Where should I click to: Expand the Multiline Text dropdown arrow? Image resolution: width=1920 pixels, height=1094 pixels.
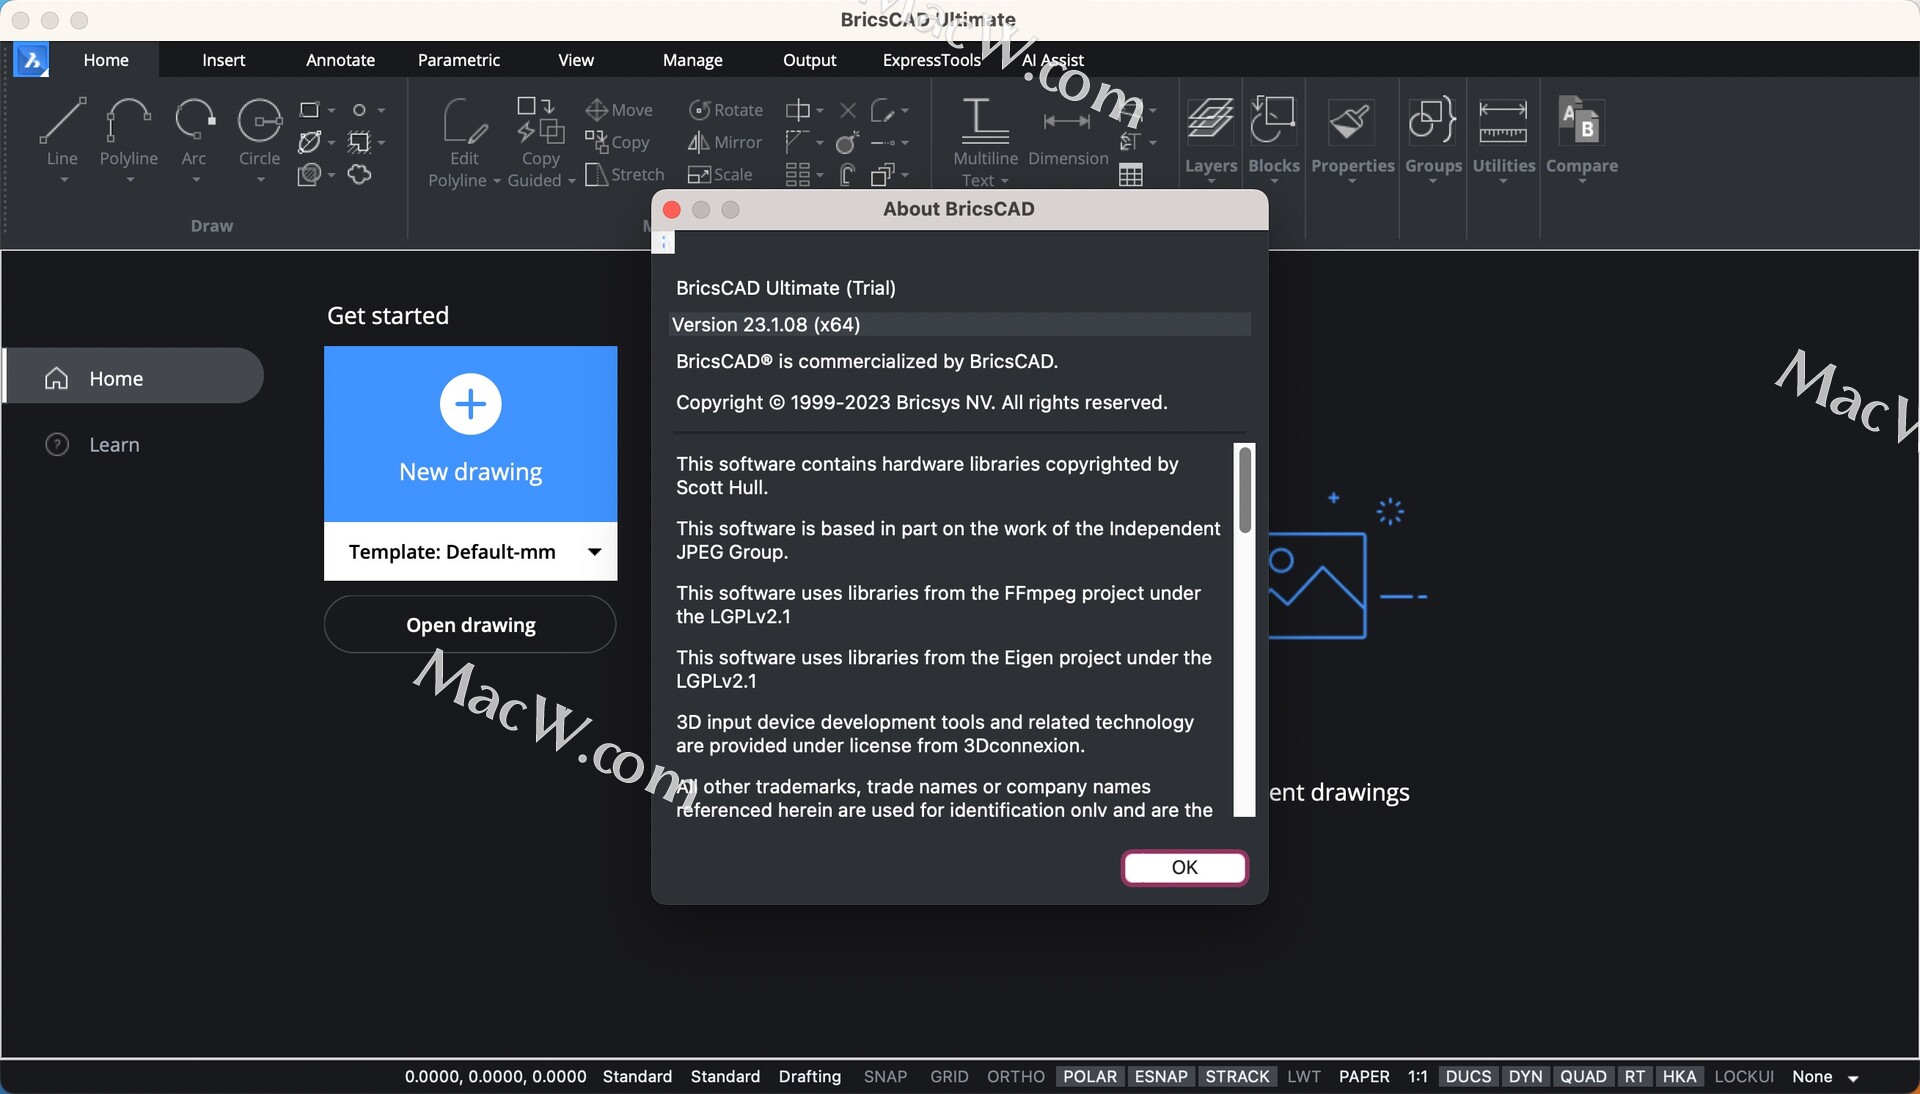point(1005,182)
